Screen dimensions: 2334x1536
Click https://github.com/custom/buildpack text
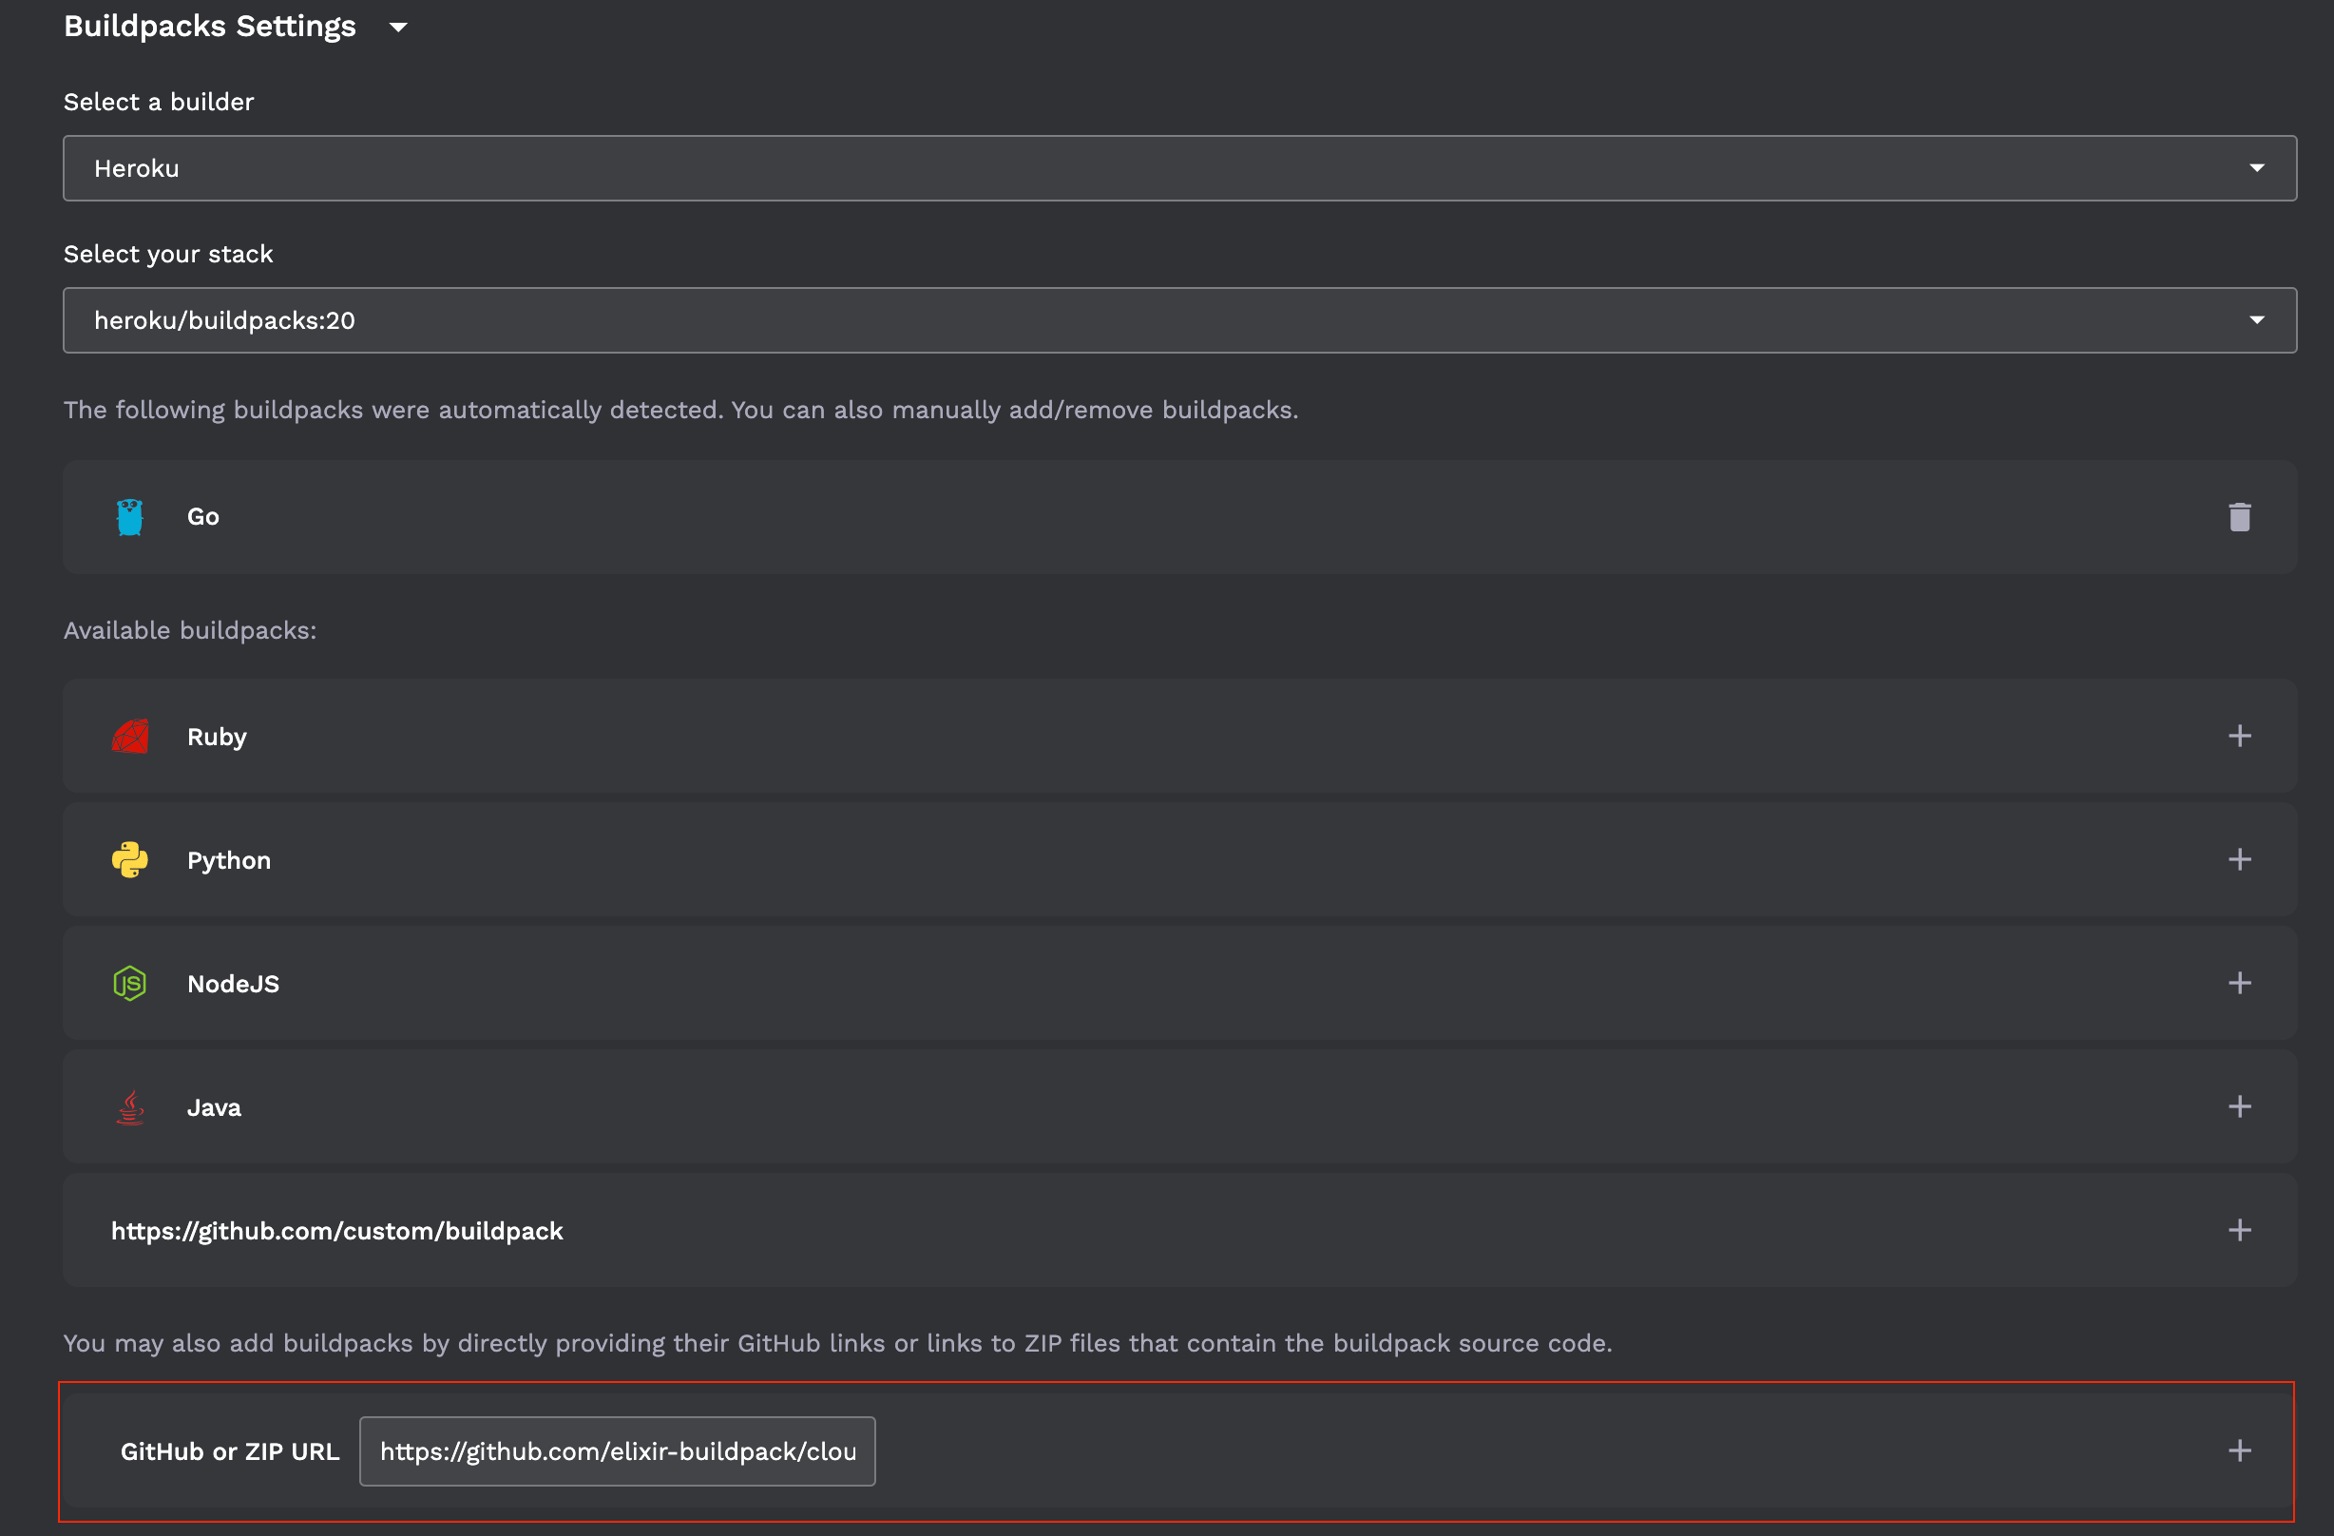(337, 1231)
